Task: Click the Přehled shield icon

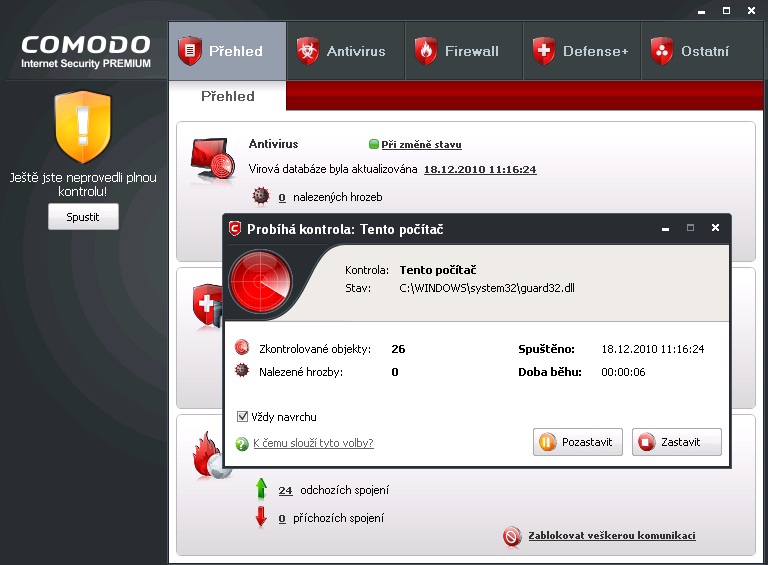Action: pyautogui.click(x=190, y=50)
